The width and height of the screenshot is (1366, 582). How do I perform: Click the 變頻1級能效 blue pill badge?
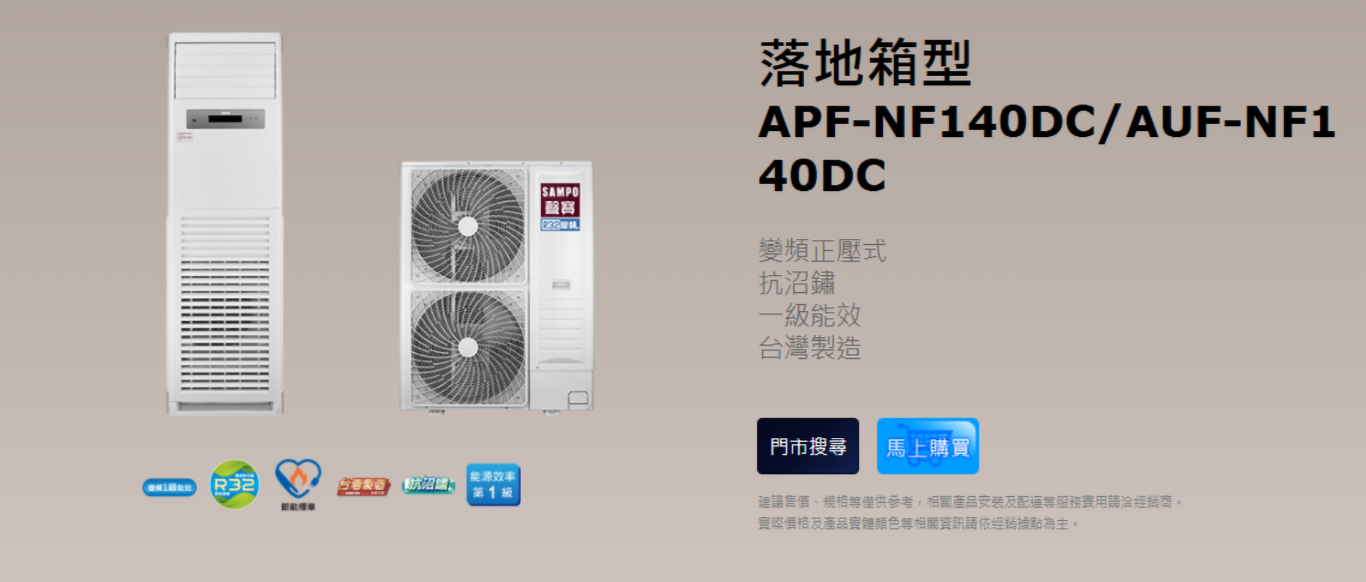pos(170,487)
